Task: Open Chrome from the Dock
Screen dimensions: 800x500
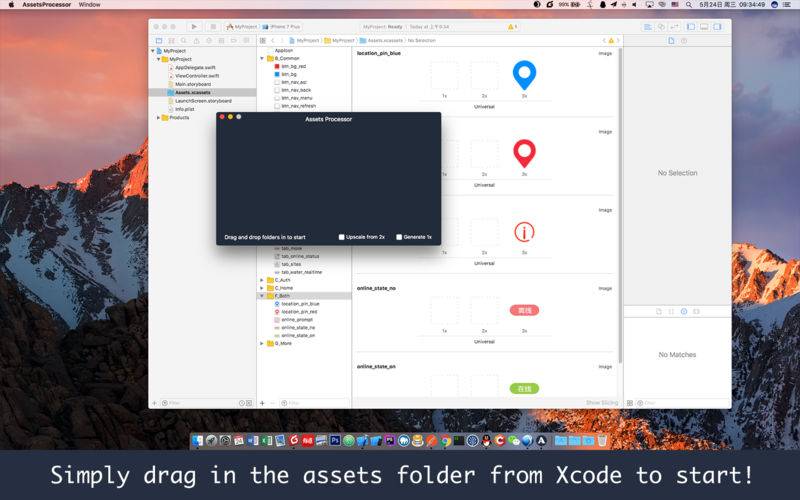Action: coord(445,440)
